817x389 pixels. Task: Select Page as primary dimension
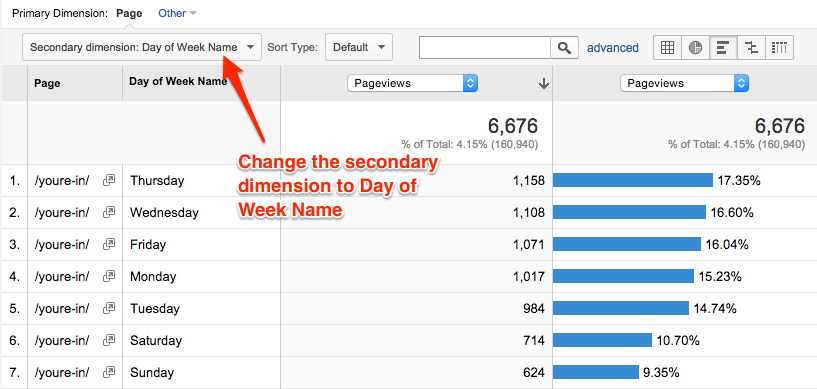pos(129,13)
